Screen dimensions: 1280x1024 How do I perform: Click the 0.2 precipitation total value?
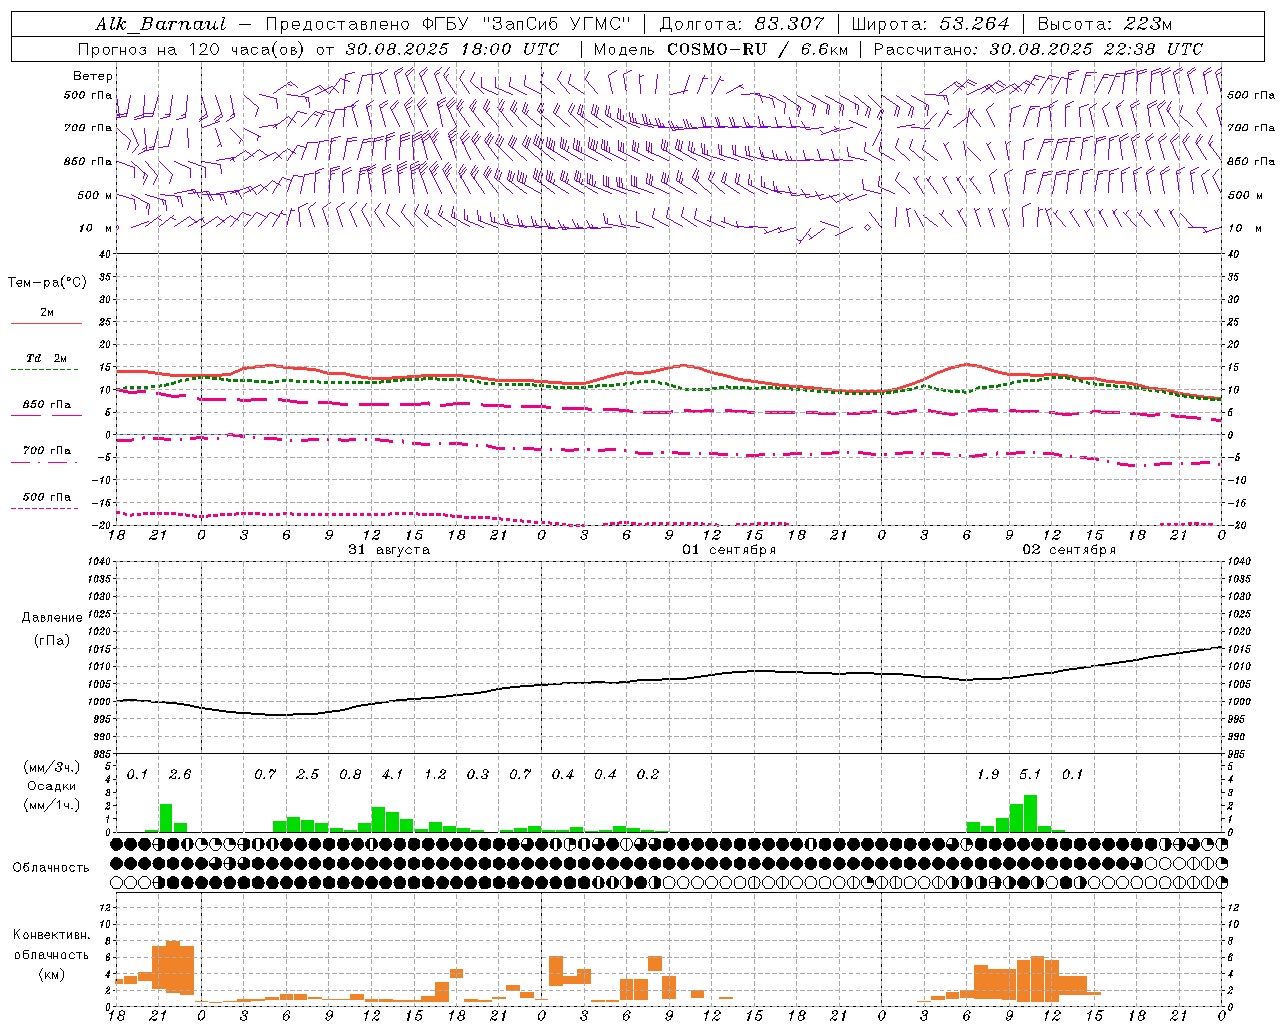[x=648, y=774]
